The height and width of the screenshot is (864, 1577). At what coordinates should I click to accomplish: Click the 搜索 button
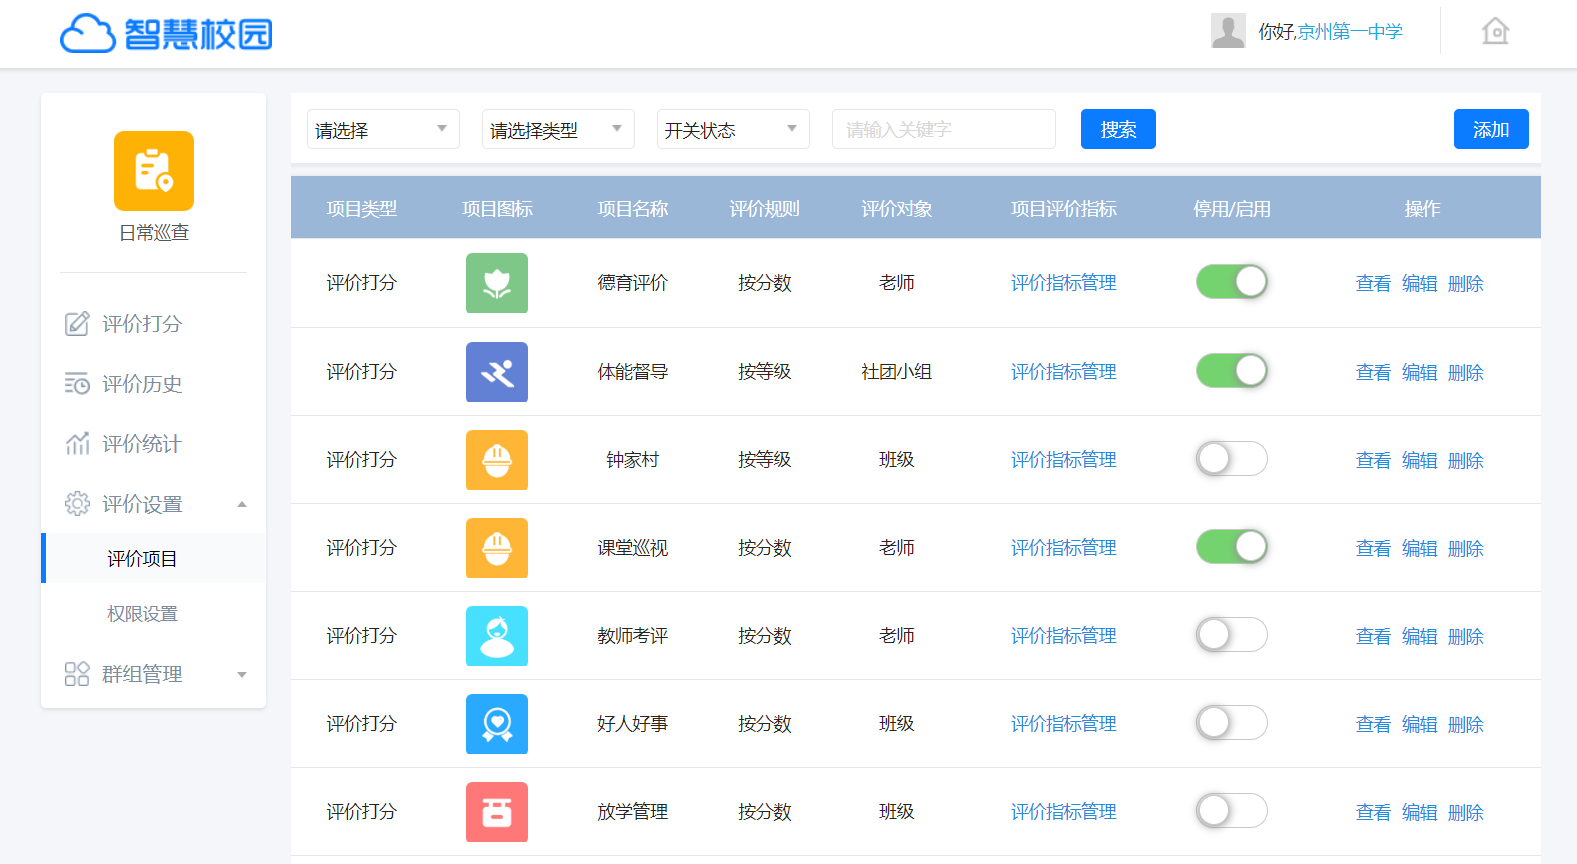coord(1118,129)
